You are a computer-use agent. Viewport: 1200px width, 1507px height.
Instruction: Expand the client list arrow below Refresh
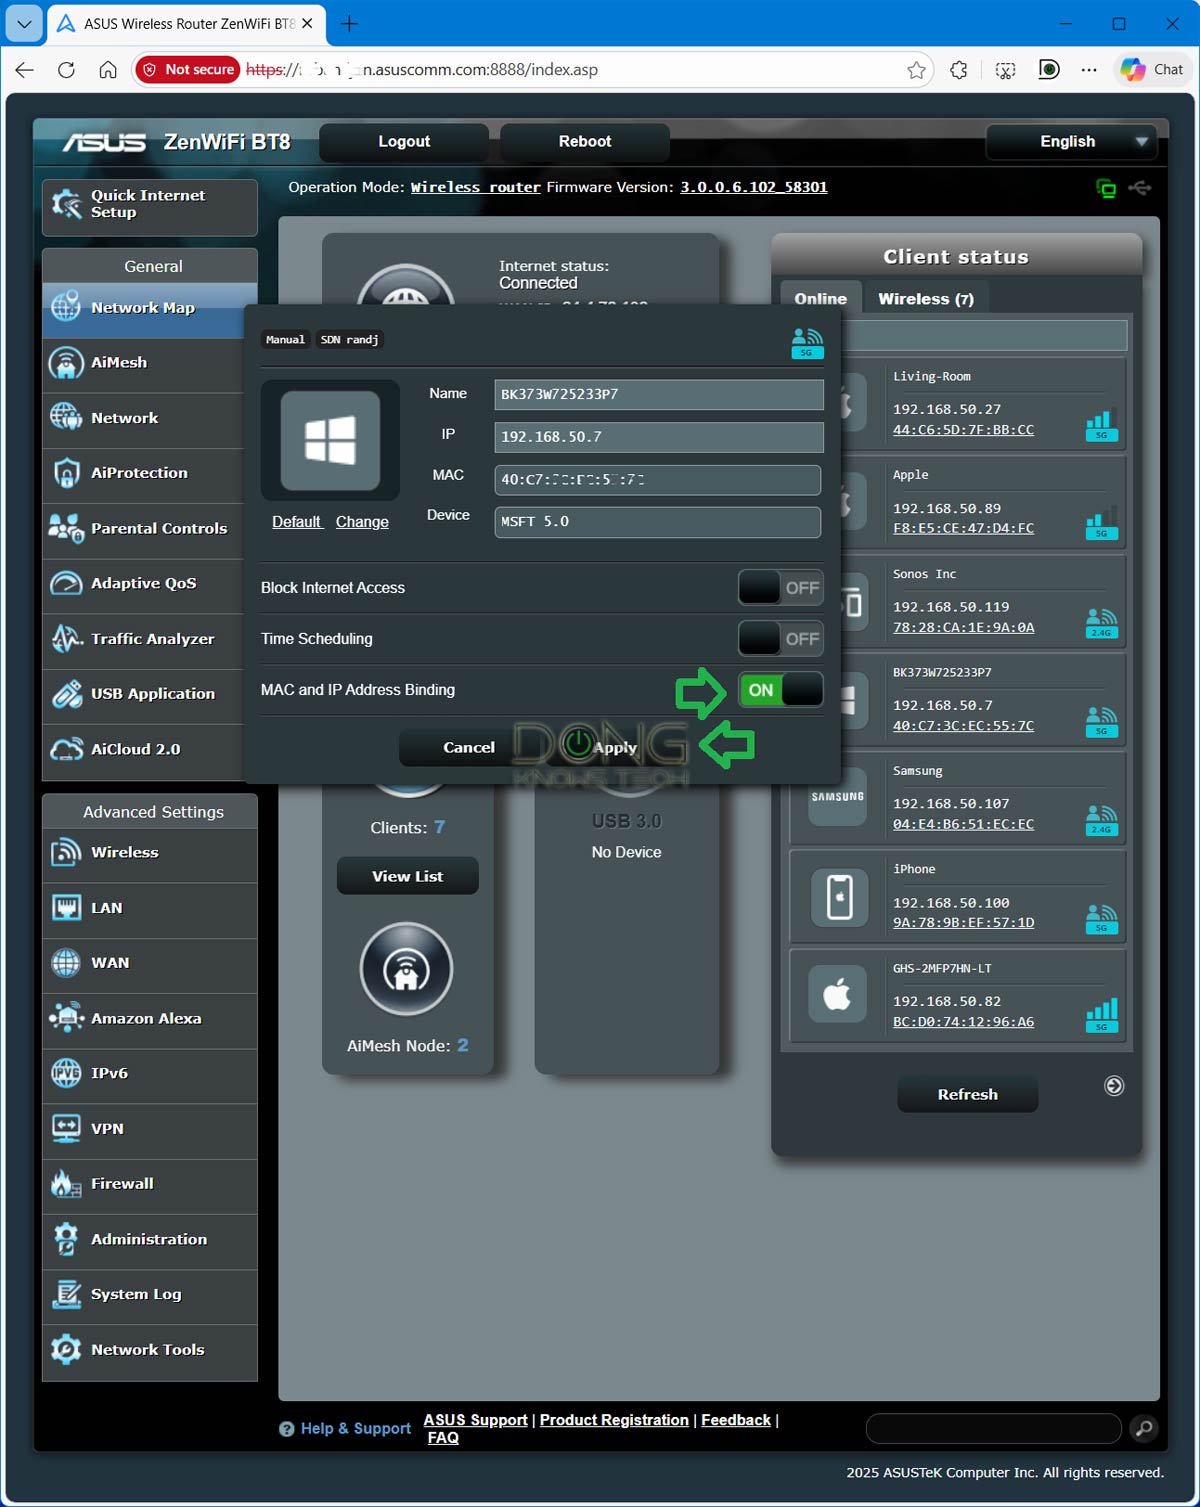pos(1113,1086)
